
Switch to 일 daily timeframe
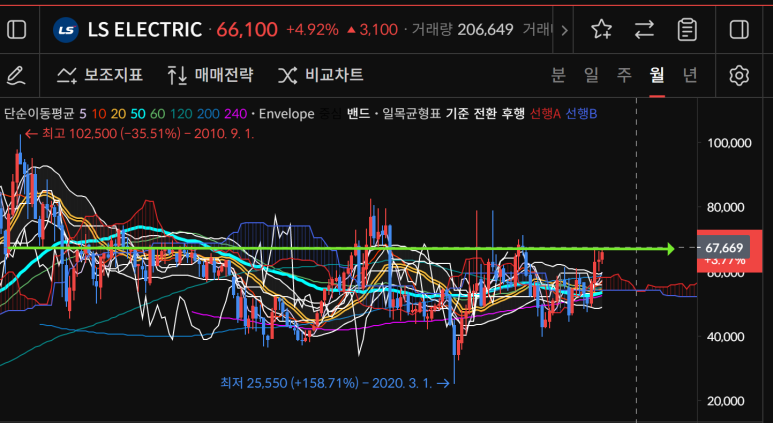click(591, 75)
